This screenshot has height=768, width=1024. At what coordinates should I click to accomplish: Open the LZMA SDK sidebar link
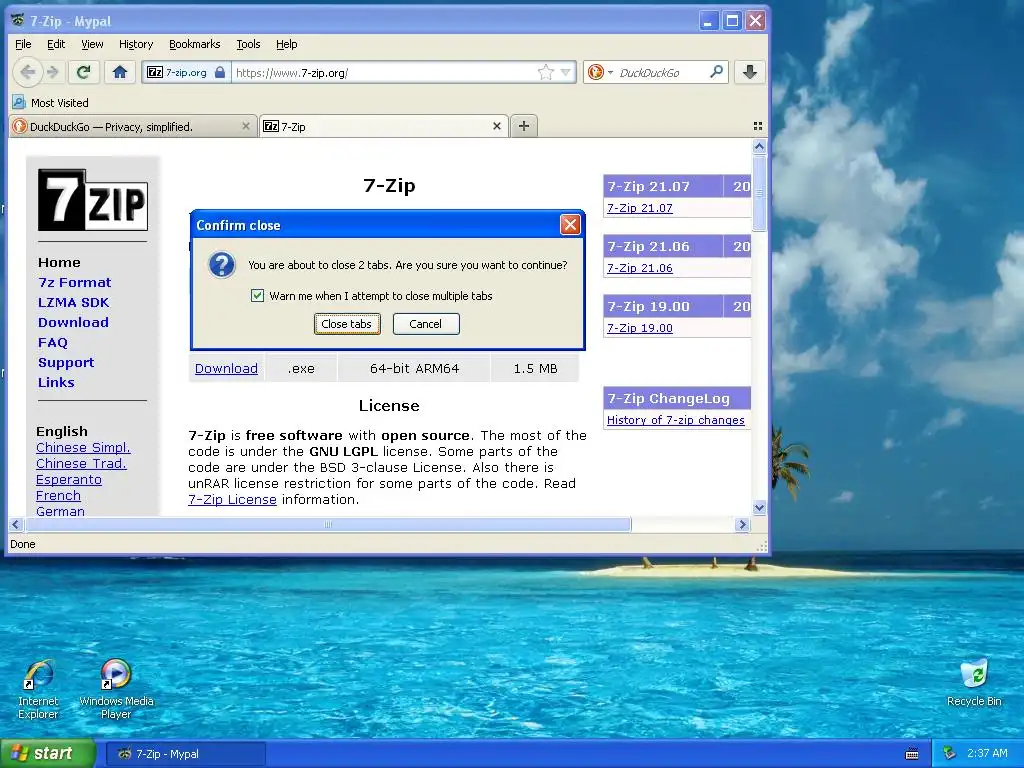(x=73, y=302)
